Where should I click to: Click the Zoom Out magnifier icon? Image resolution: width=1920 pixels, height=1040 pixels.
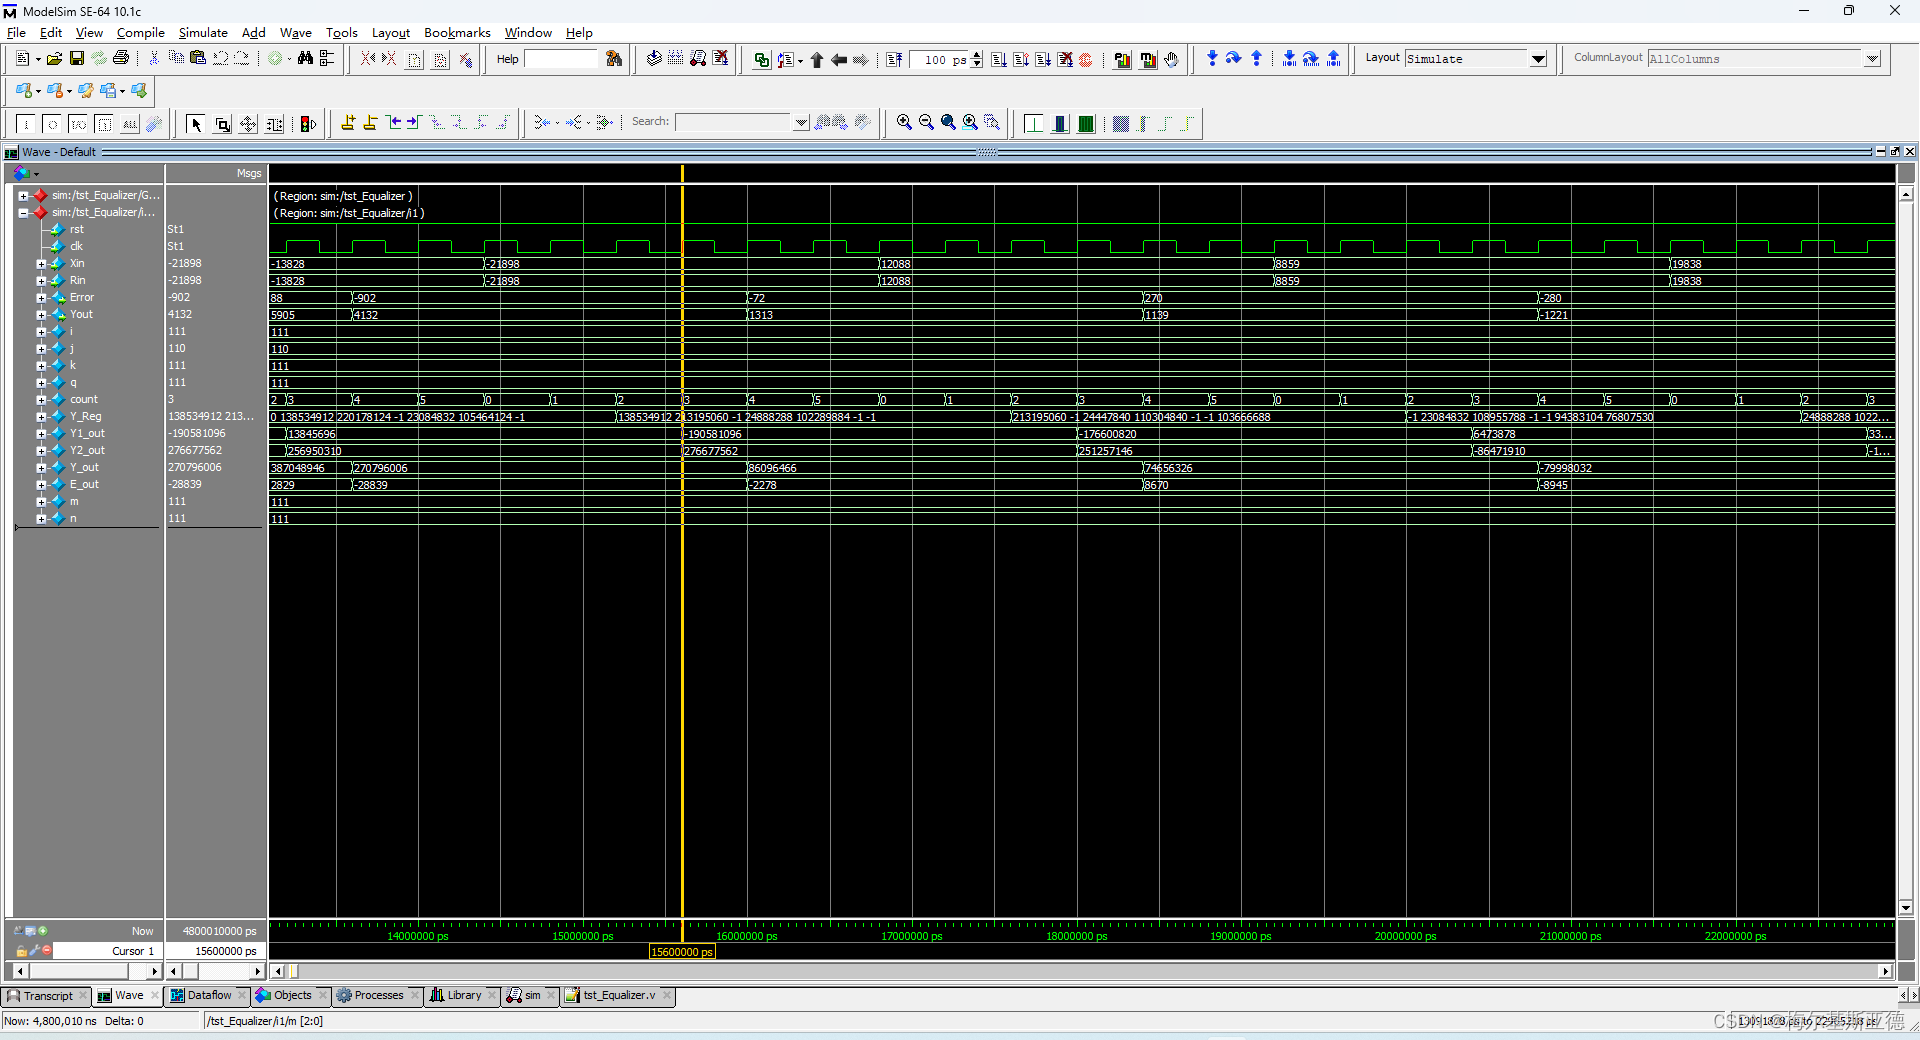(926, 122)
